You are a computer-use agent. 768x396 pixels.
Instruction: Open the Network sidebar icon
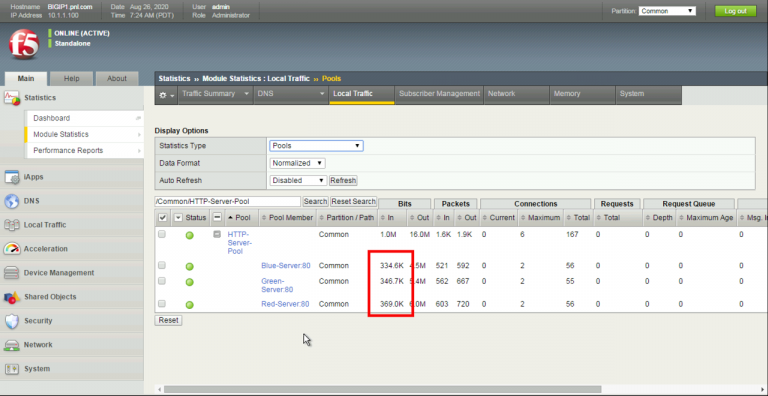click(x=12, y=345)
